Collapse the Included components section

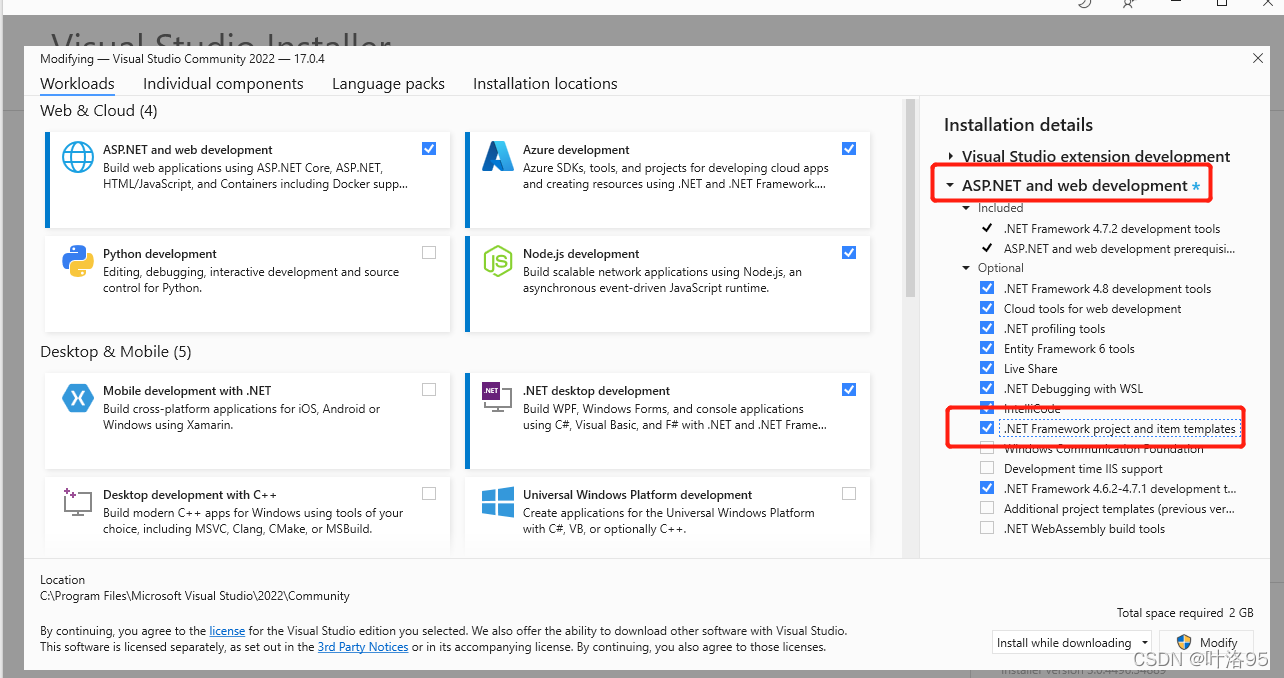coord(966,208)
